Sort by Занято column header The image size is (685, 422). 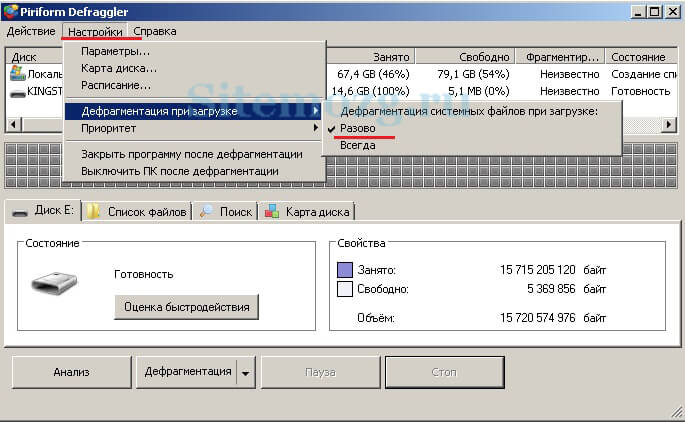(370, 57)
